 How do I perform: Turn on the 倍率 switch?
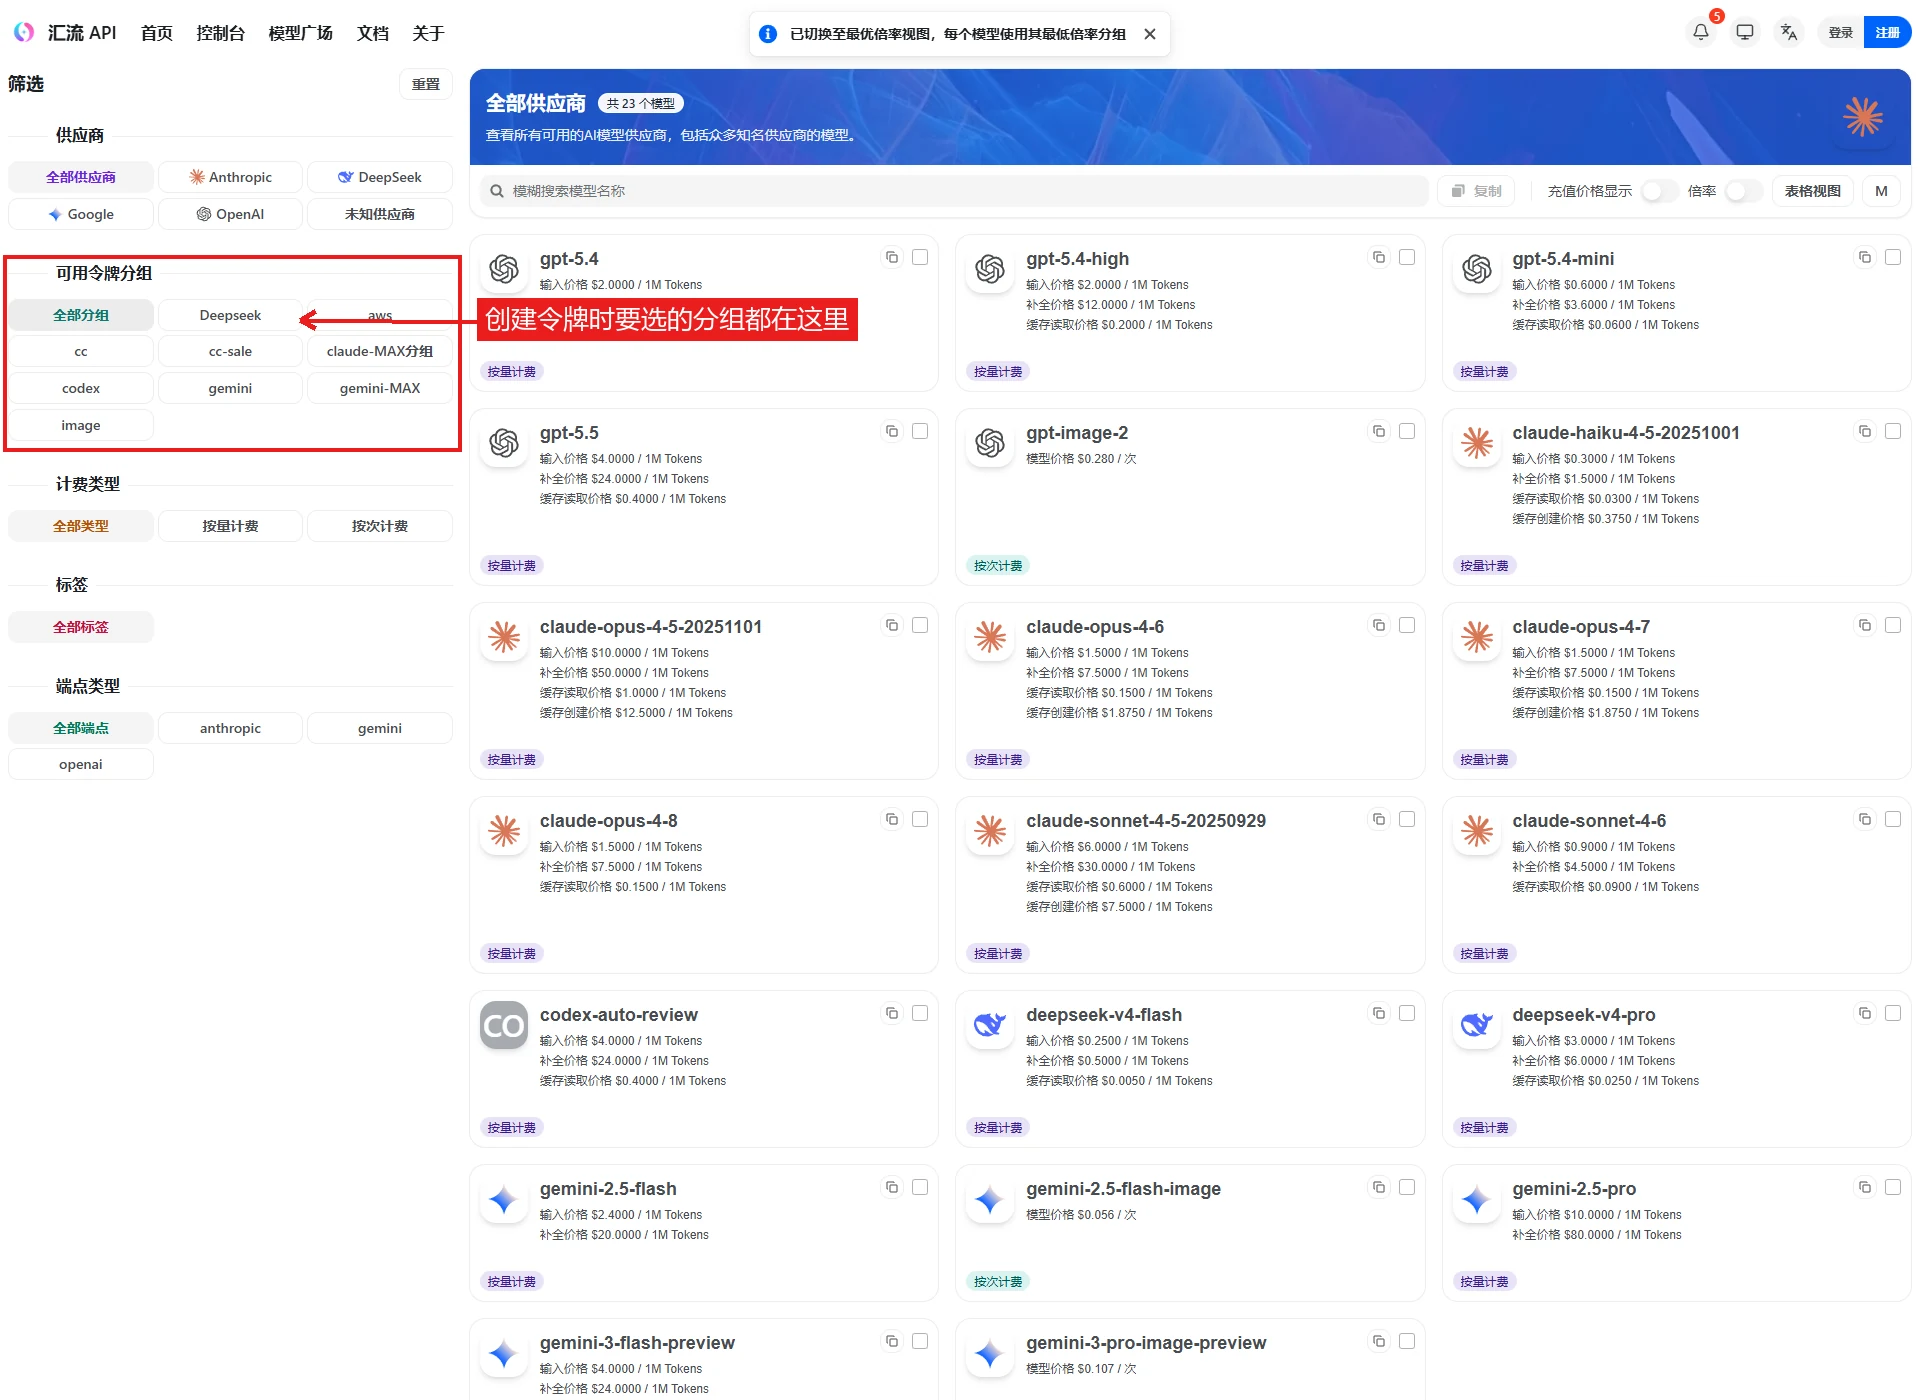click(1743, 191)
